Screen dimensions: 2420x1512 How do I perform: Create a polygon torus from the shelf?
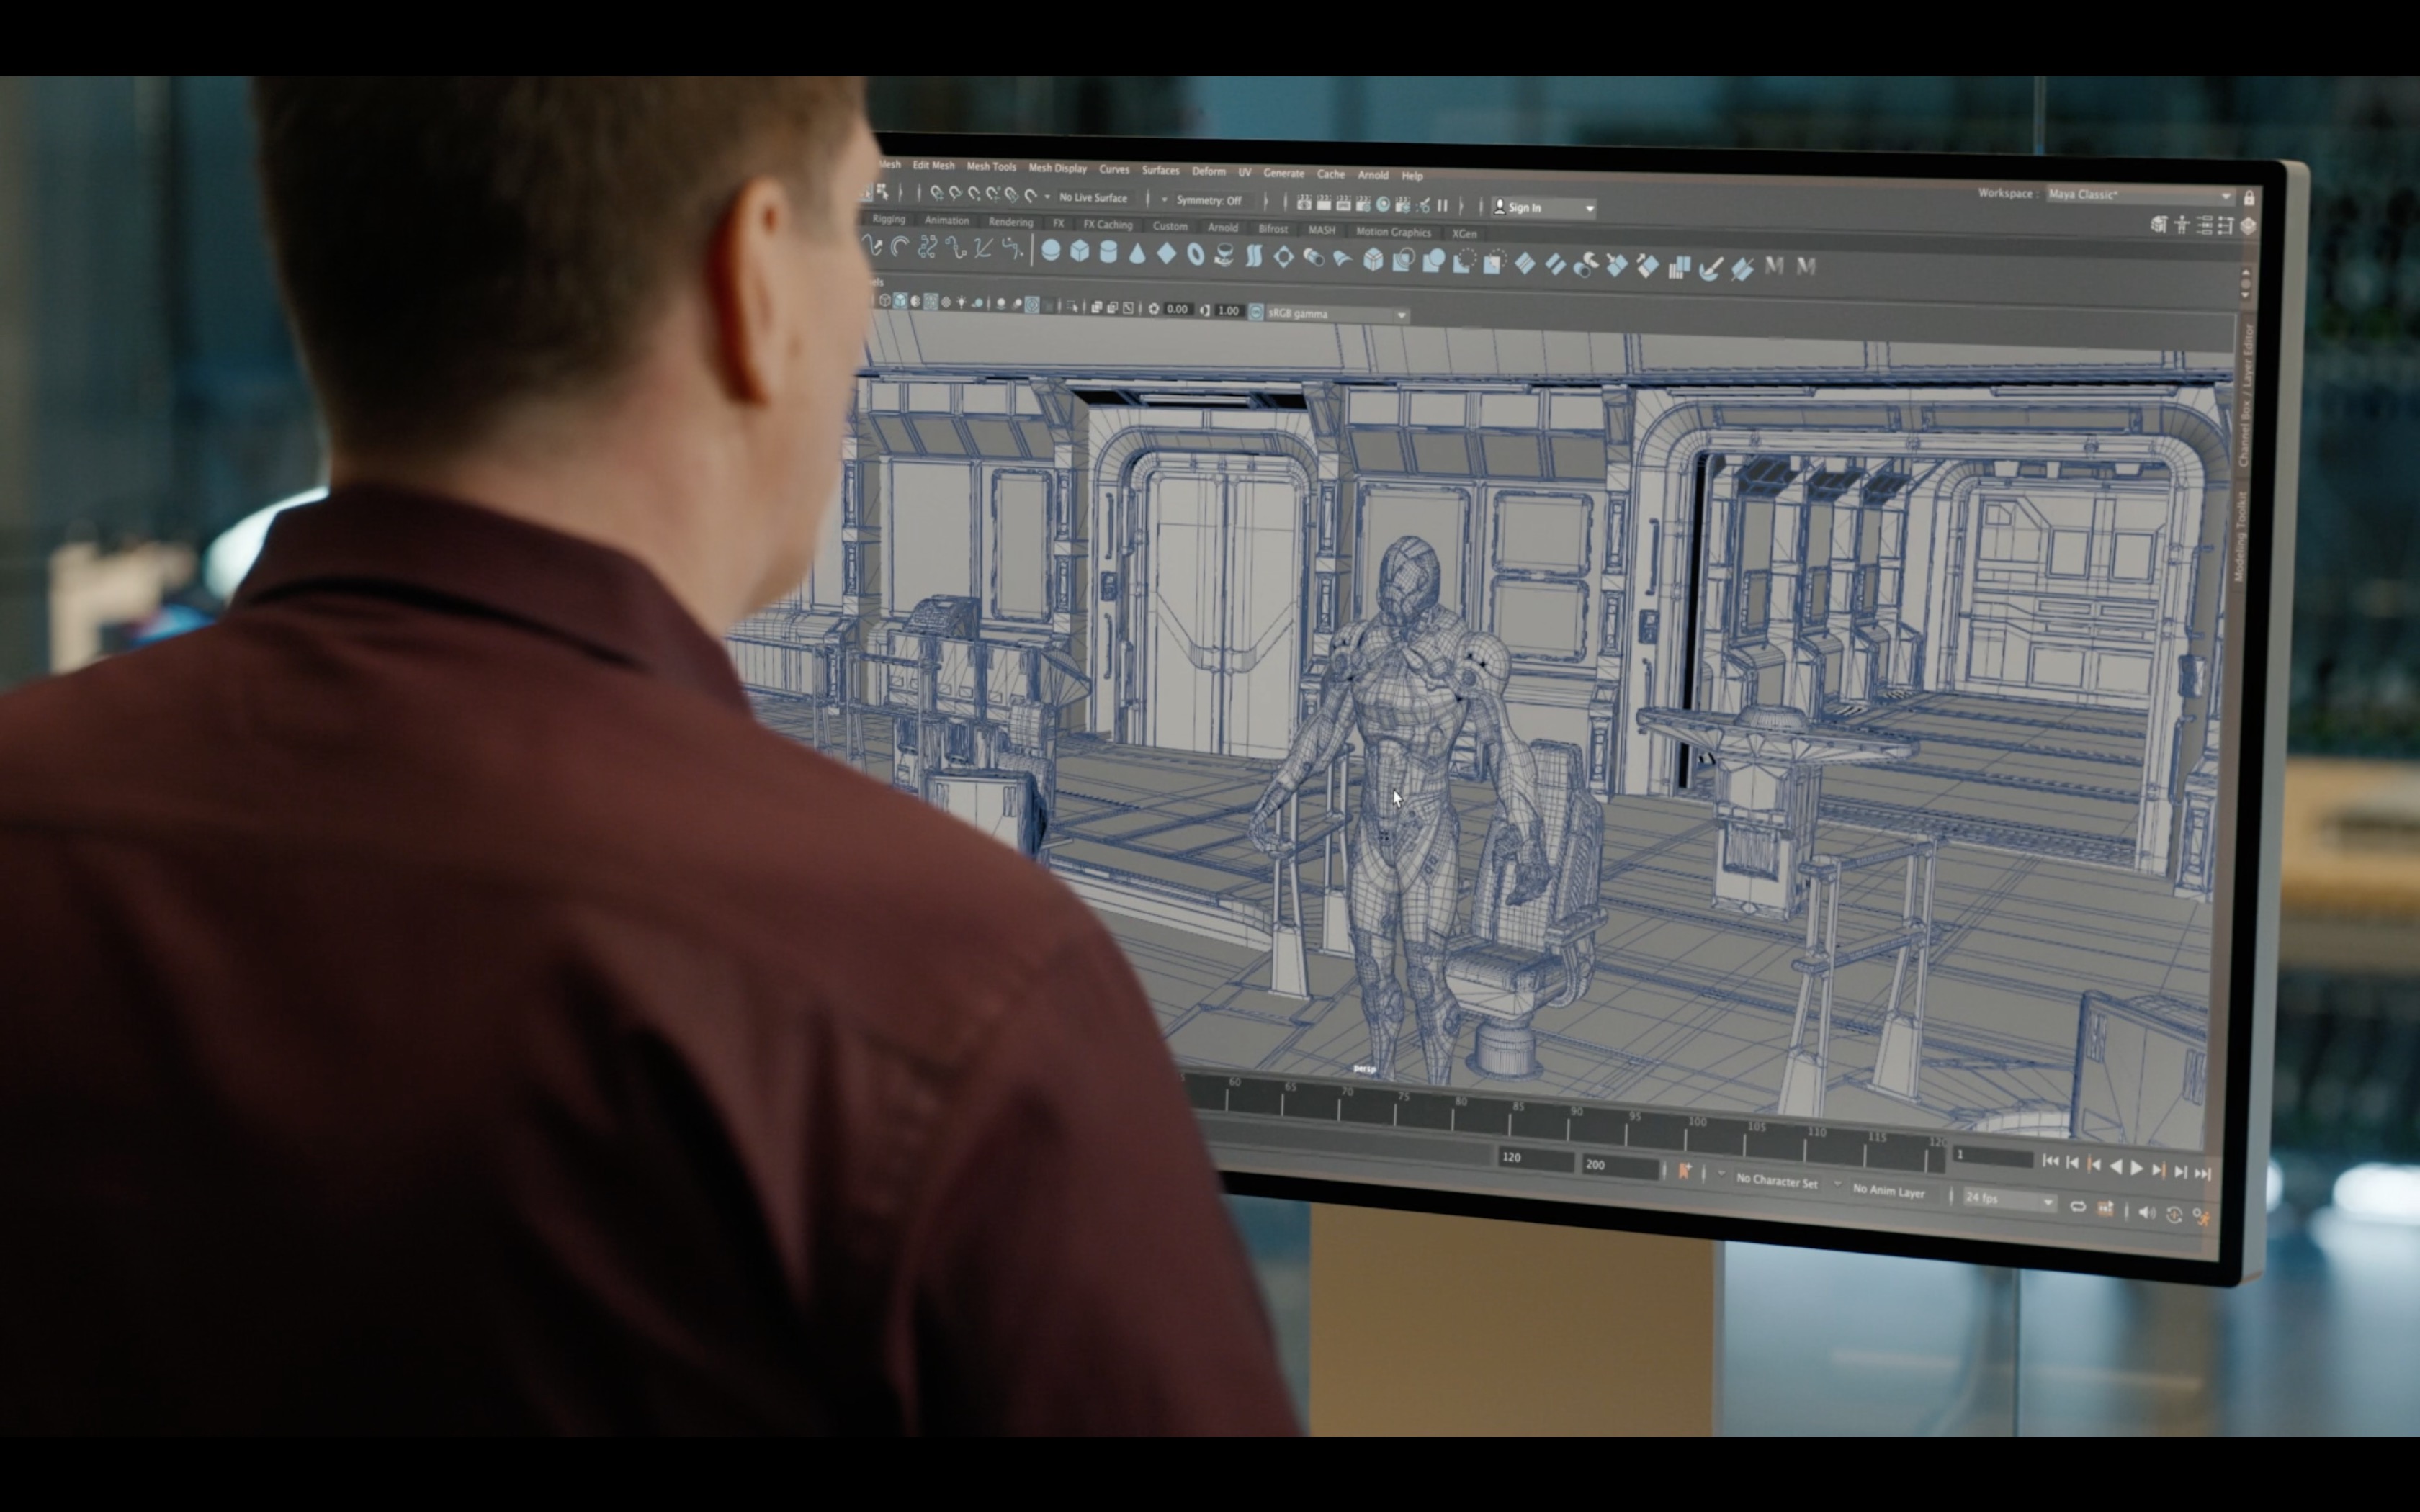pyautogui.click(x=1195, y=255)
